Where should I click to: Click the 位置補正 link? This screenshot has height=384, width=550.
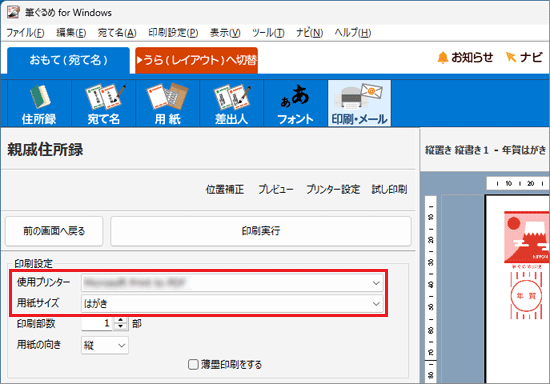224,190
